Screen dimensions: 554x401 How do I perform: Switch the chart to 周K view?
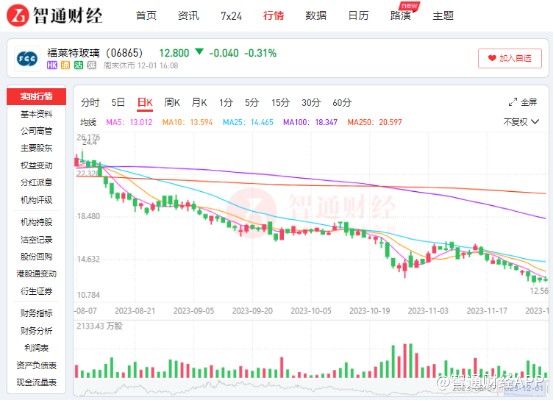[172, 103]
